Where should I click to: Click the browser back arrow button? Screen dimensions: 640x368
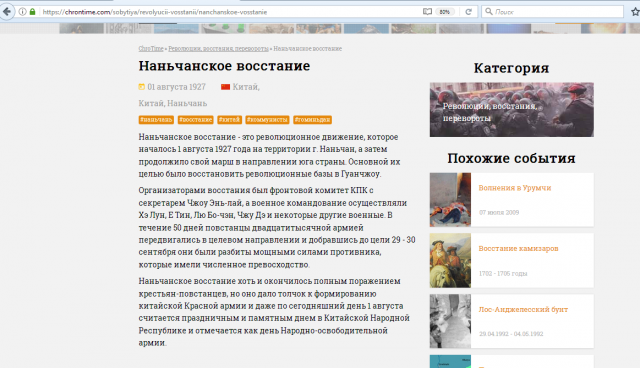point(7,12)
